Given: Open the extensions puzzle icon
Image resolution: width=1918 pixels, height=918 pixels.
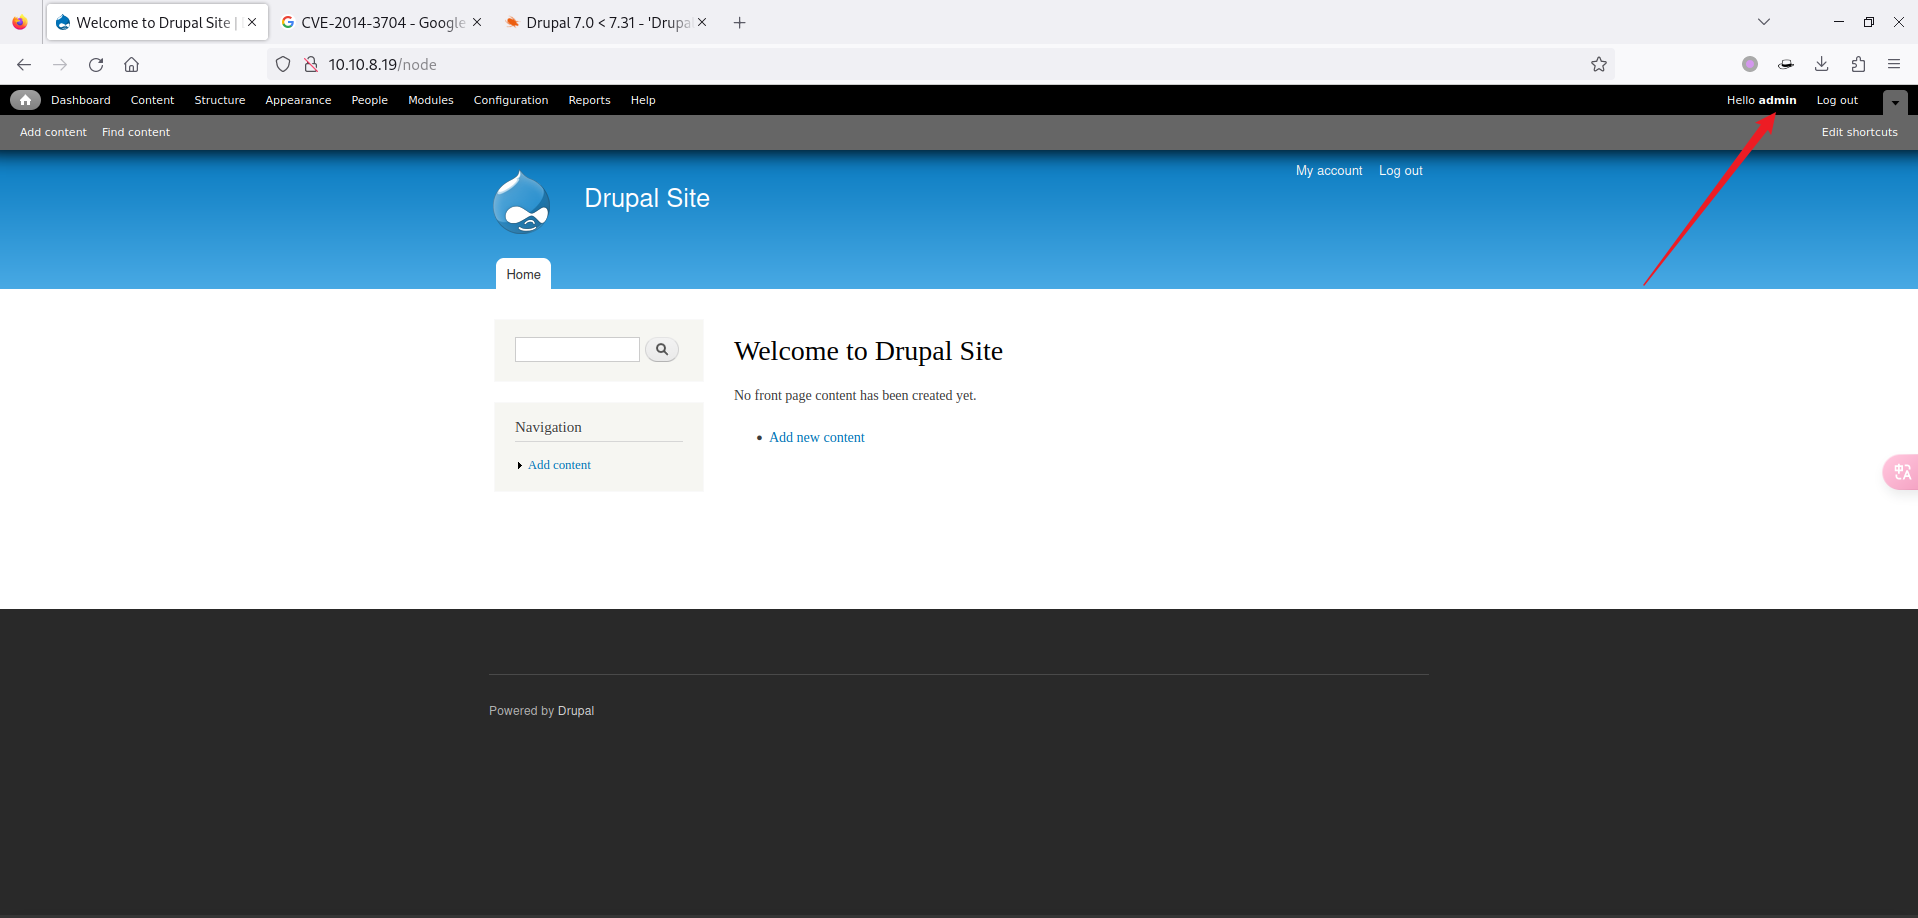Looking at the screenshot, I should pos(1858,64).
